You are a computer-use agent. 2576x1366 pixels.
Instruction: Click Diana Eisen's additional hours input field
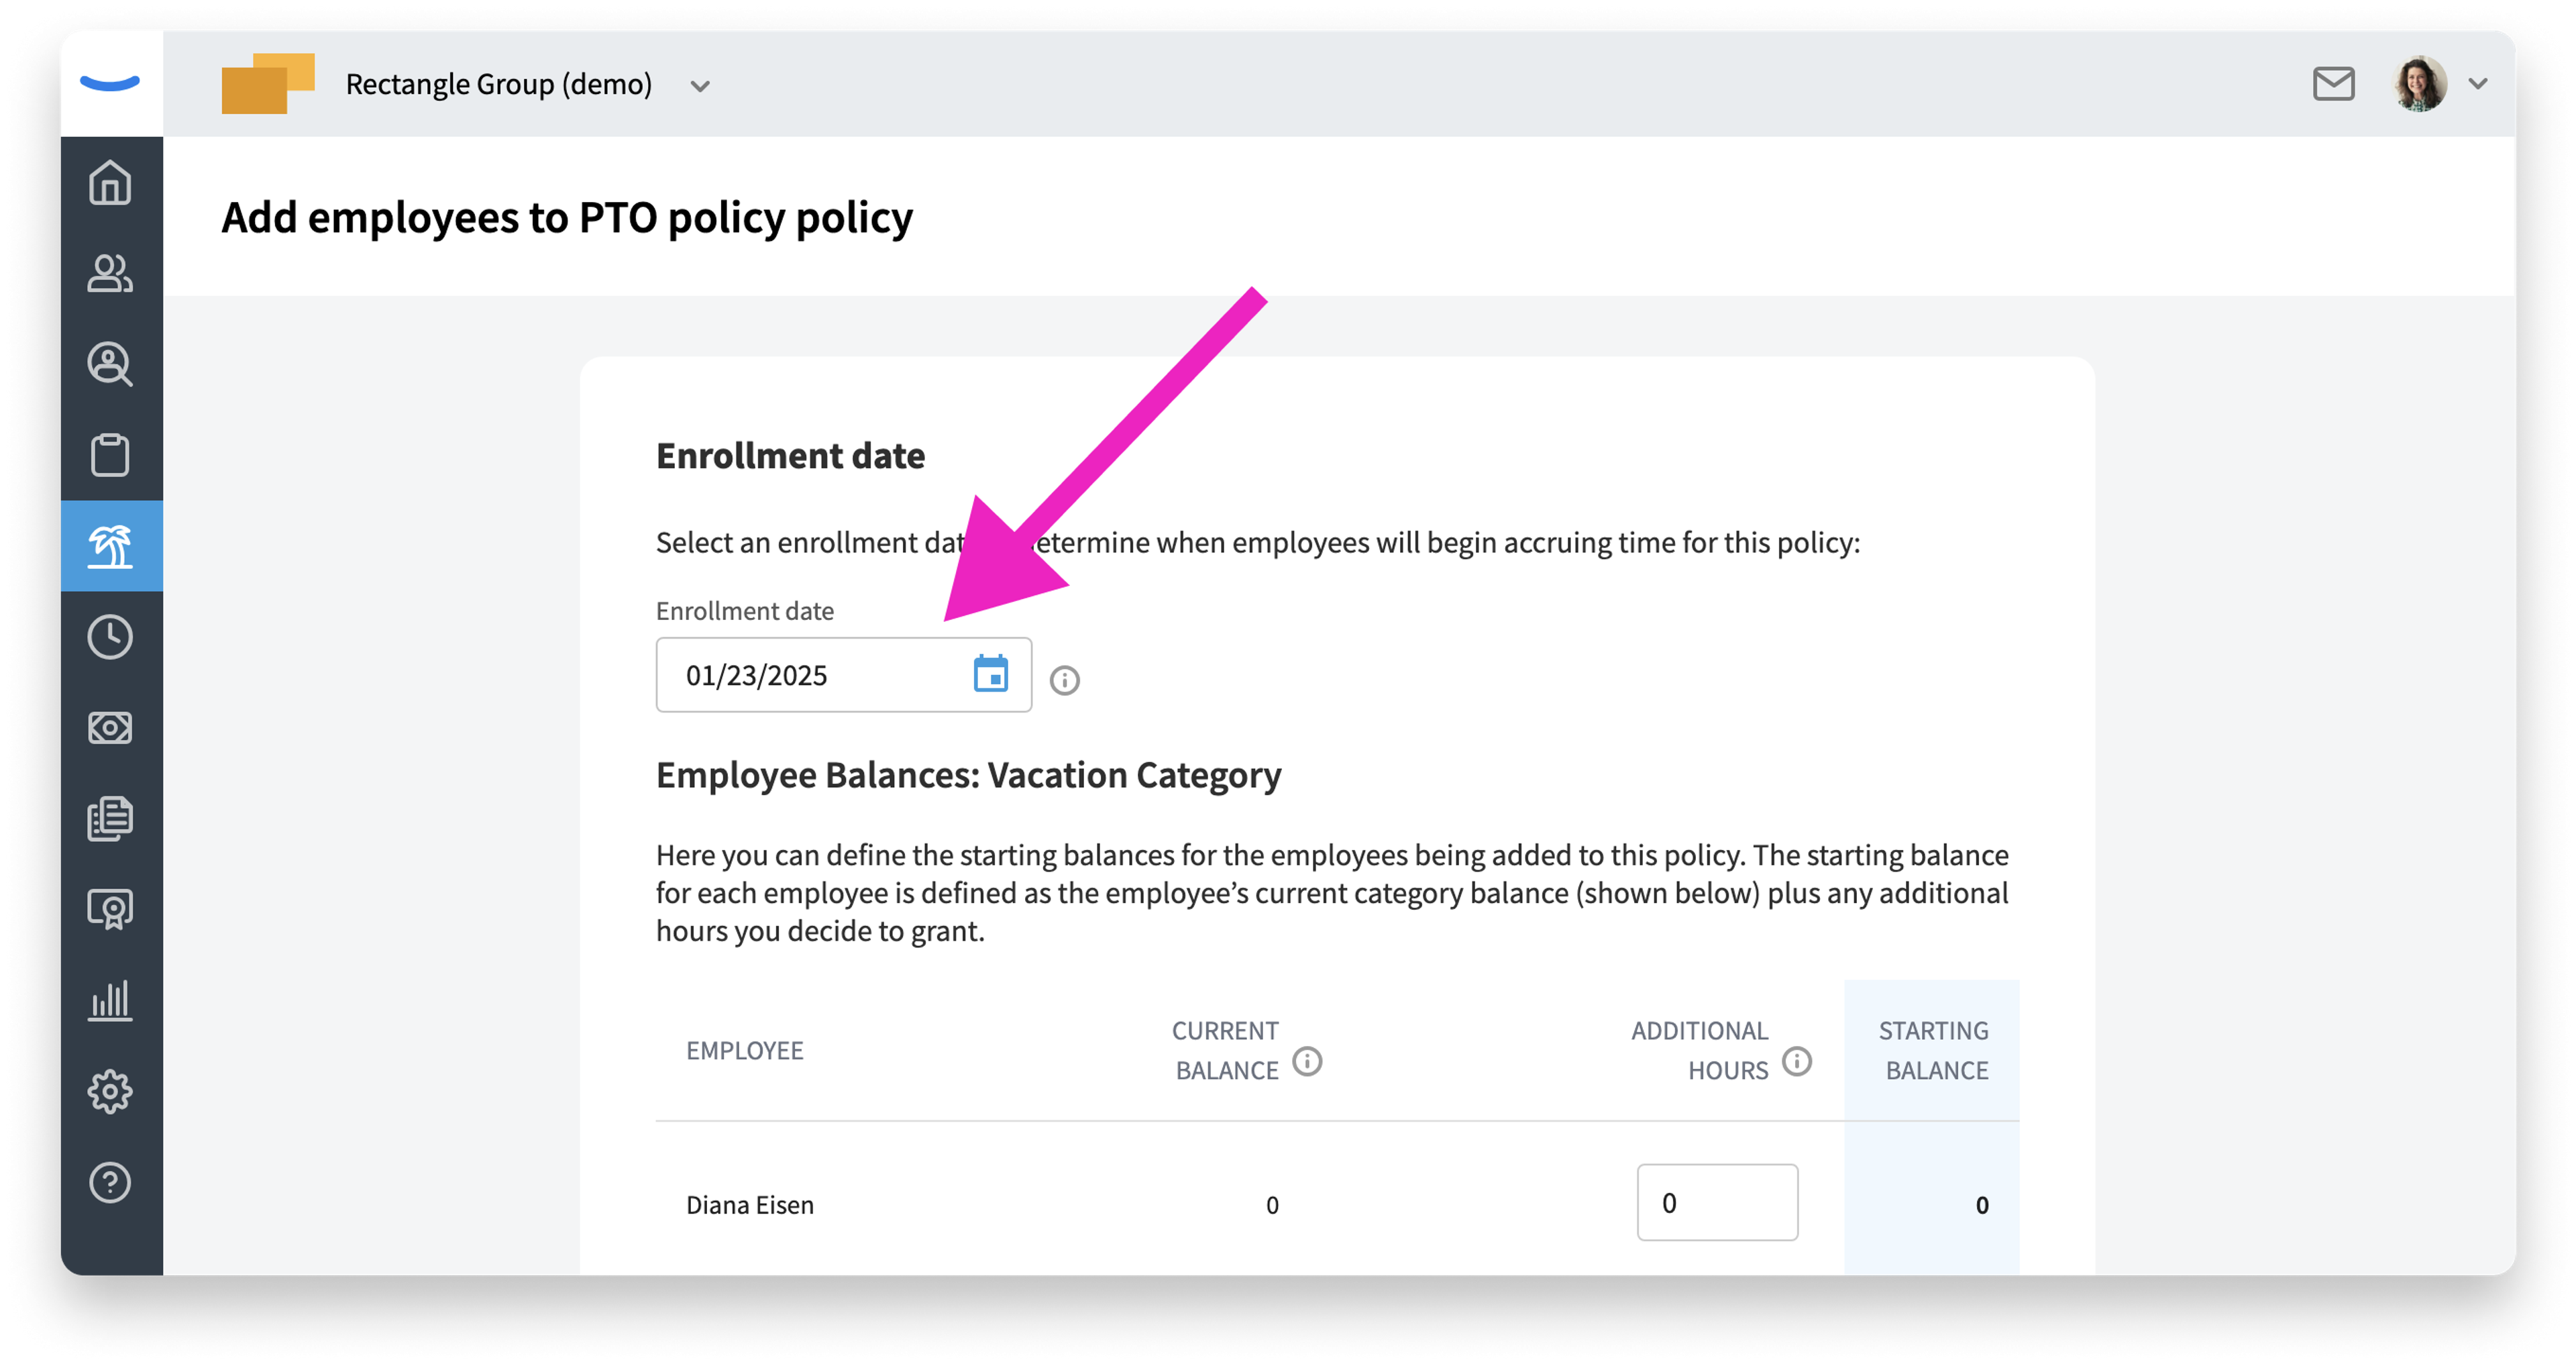coord(1717,1202)
